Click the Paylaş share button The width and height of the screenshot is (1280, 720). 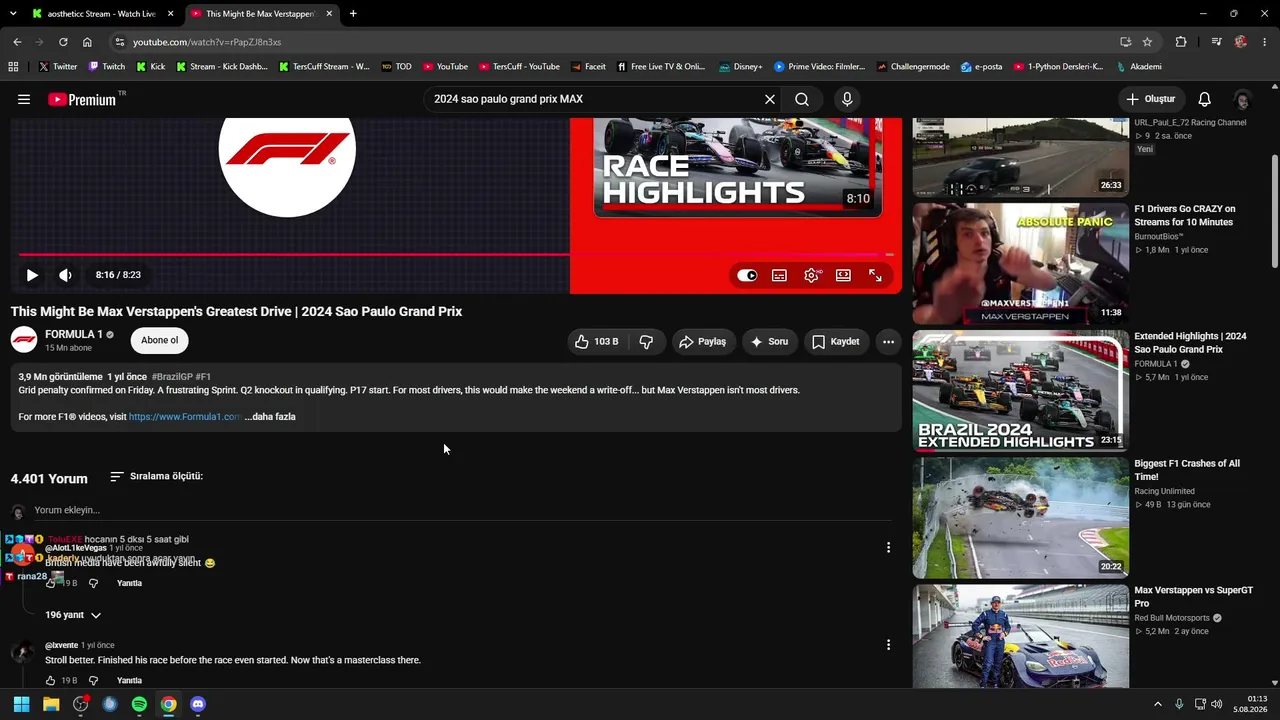702,342
